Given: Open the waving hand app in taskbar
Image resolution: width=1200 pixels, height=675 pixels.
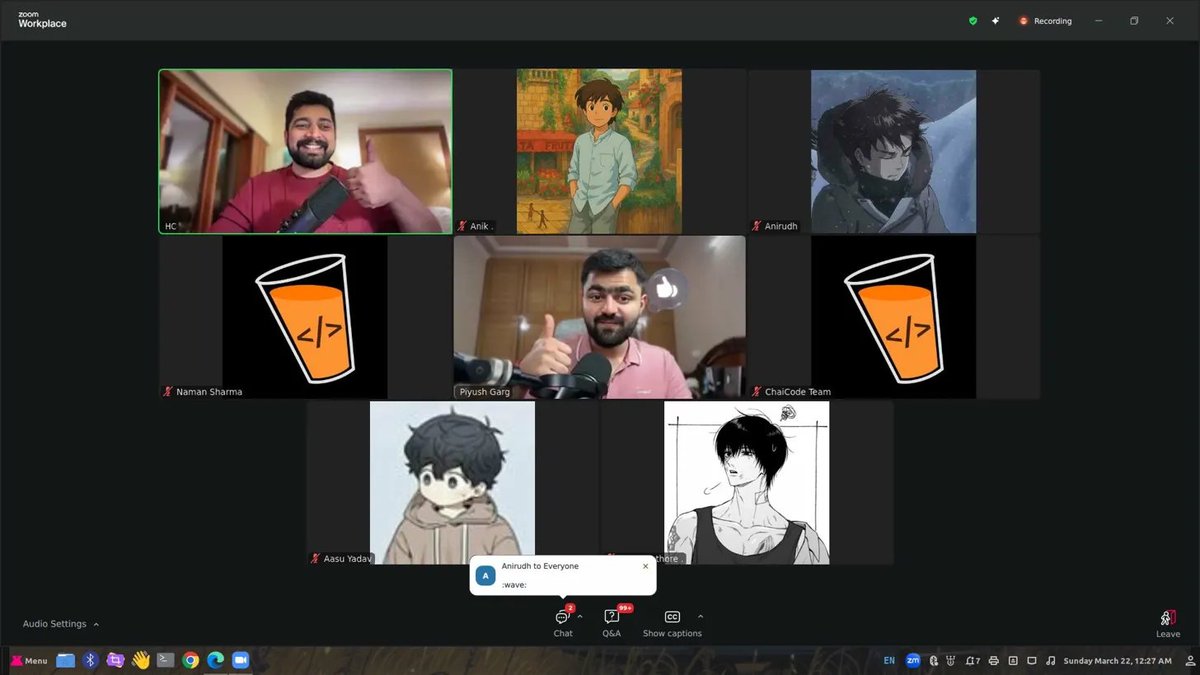Looking at the screenshot, I should coord(140,660).
